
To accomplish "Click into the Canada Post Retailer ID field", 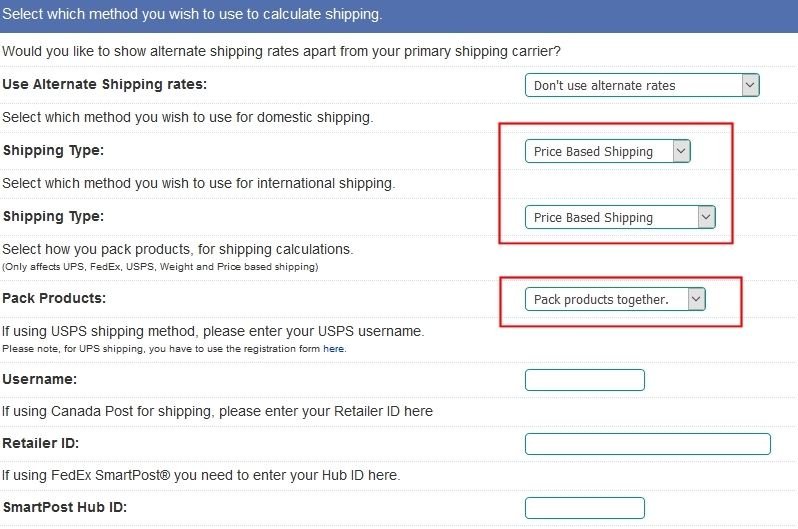I will click(x=648, y=444).
